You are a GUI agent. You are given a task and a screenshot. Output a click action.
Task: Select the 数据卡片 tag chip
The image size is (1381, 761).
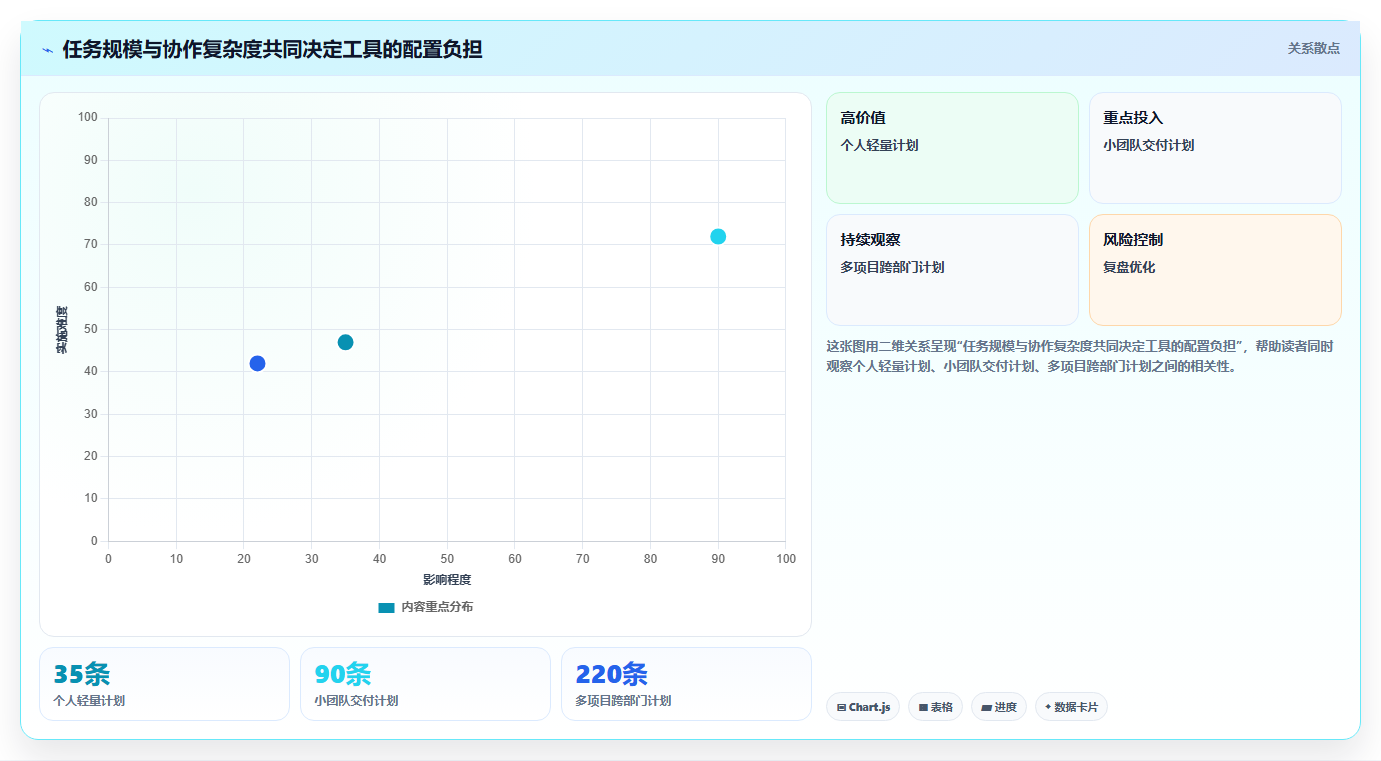click(x=1071, y=707)
